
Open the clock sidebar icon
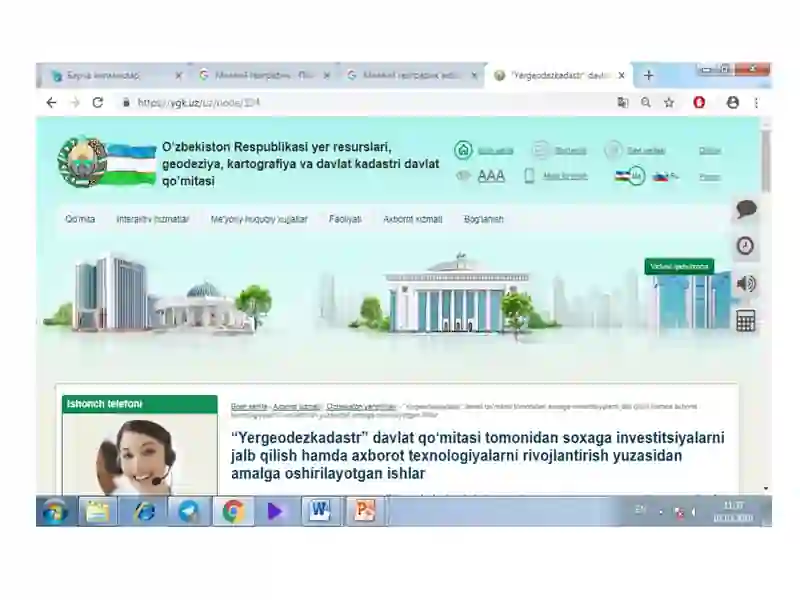click(745, 246)
